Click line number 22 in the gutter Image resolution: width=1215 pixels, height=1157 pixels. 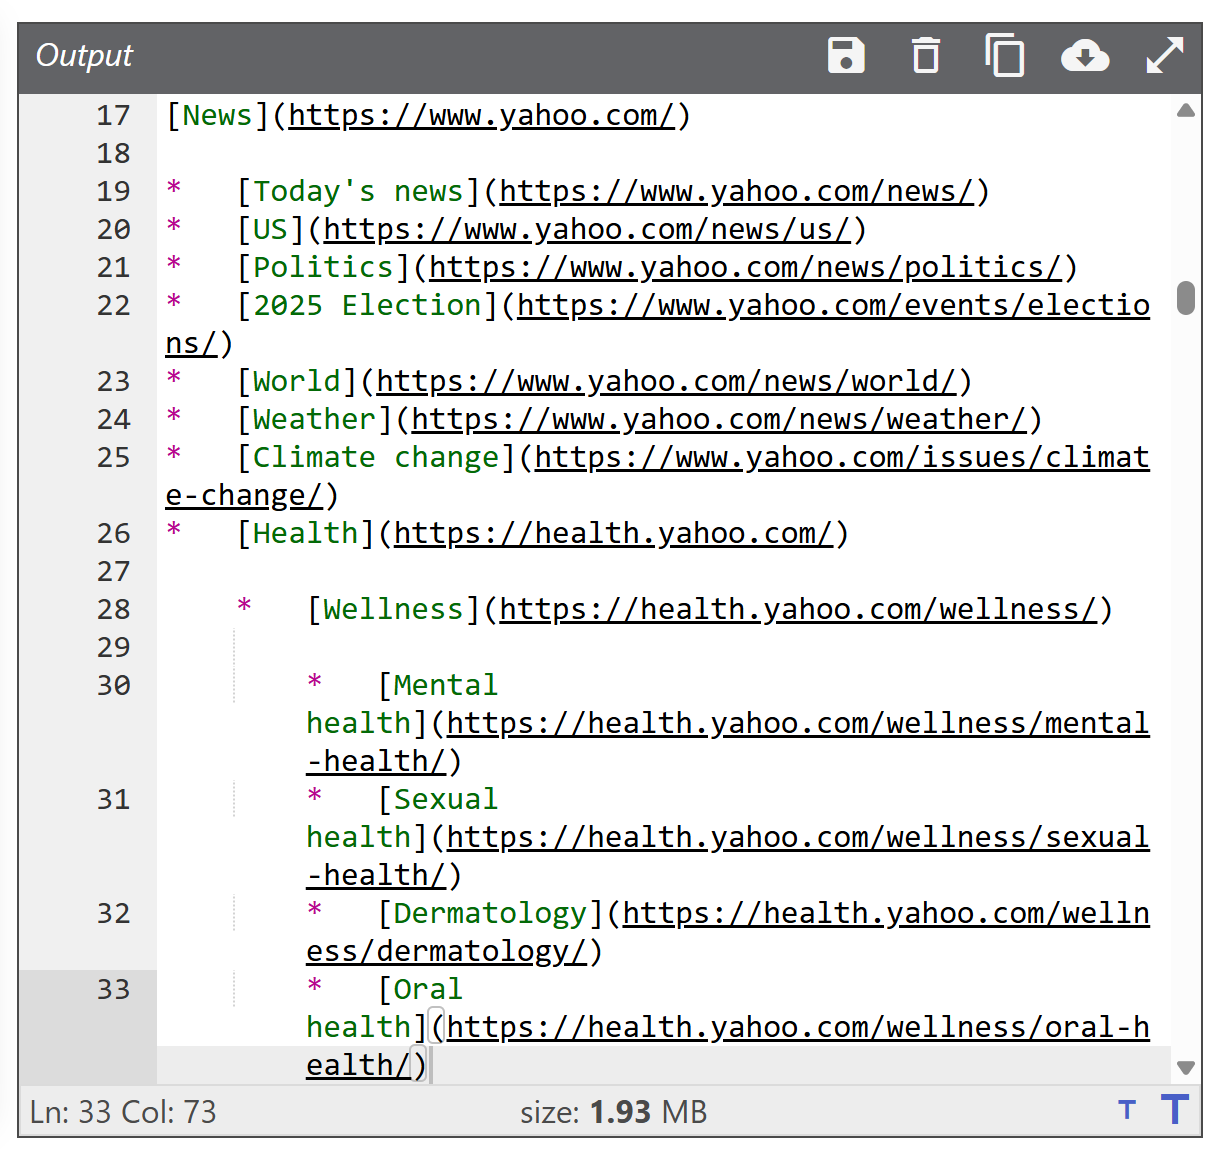click(x=113, y=305)
